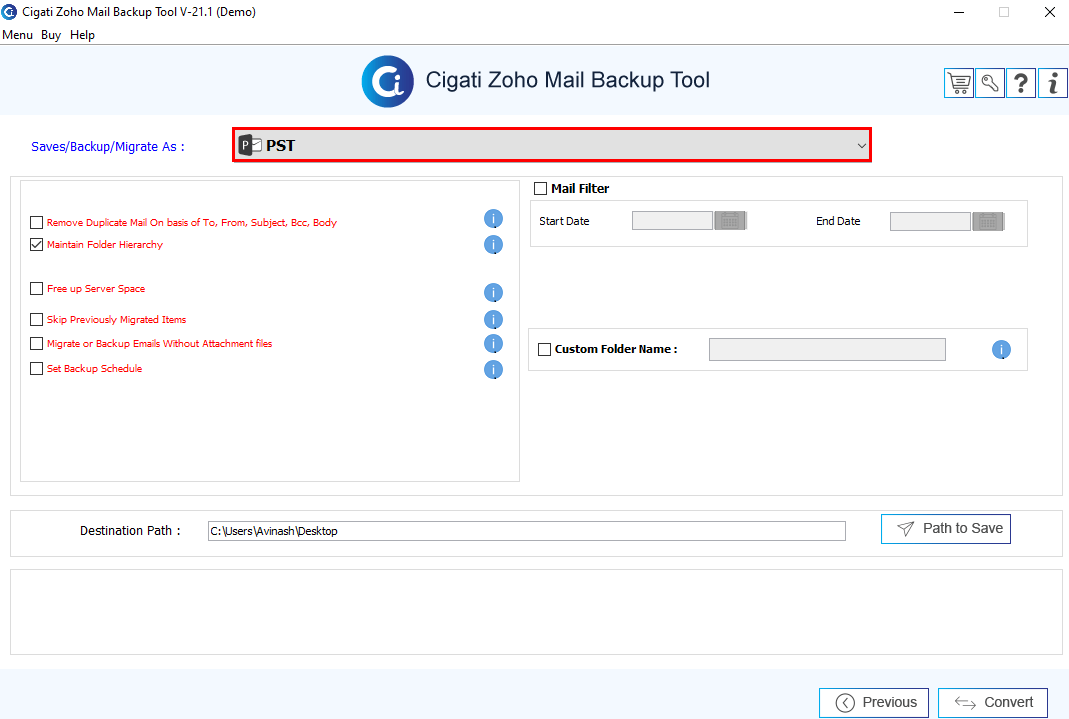The image size is (1069, 719).
Task: Click the Custom Folder Name input field
Action: pyautogui.click(x=827, y=350)
